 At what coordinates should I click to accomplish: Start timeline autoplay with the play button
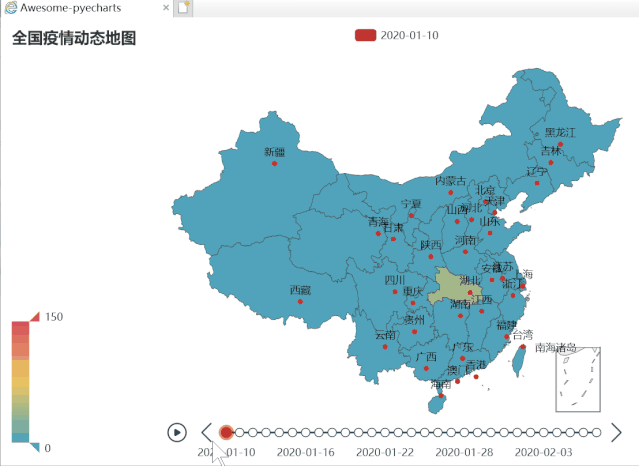click(x=177, y=432)
